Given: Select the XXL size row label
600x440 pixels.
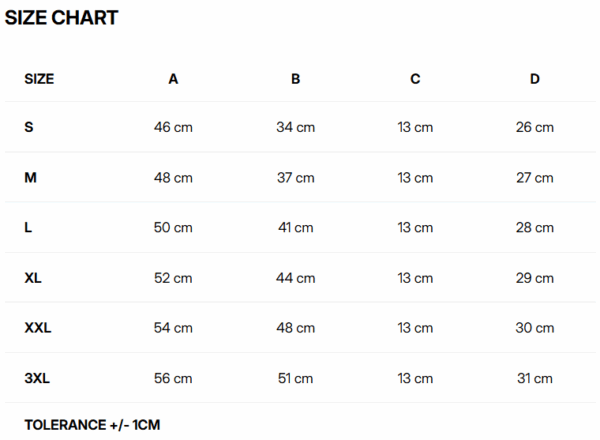Looking at the screenshot, I should (38, 327).
